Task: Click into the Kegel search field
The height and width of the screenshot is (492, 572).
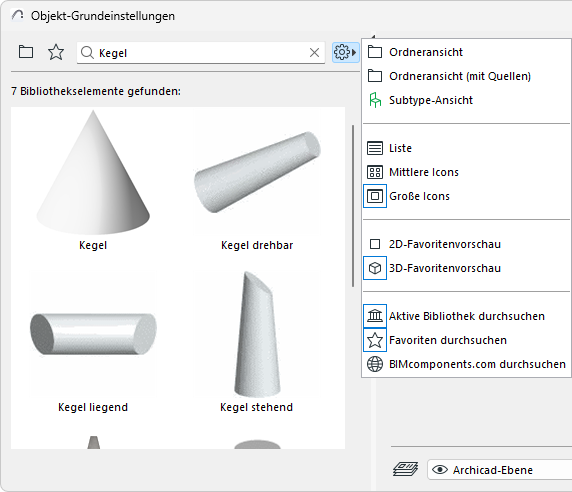Action: coord(201,53)
